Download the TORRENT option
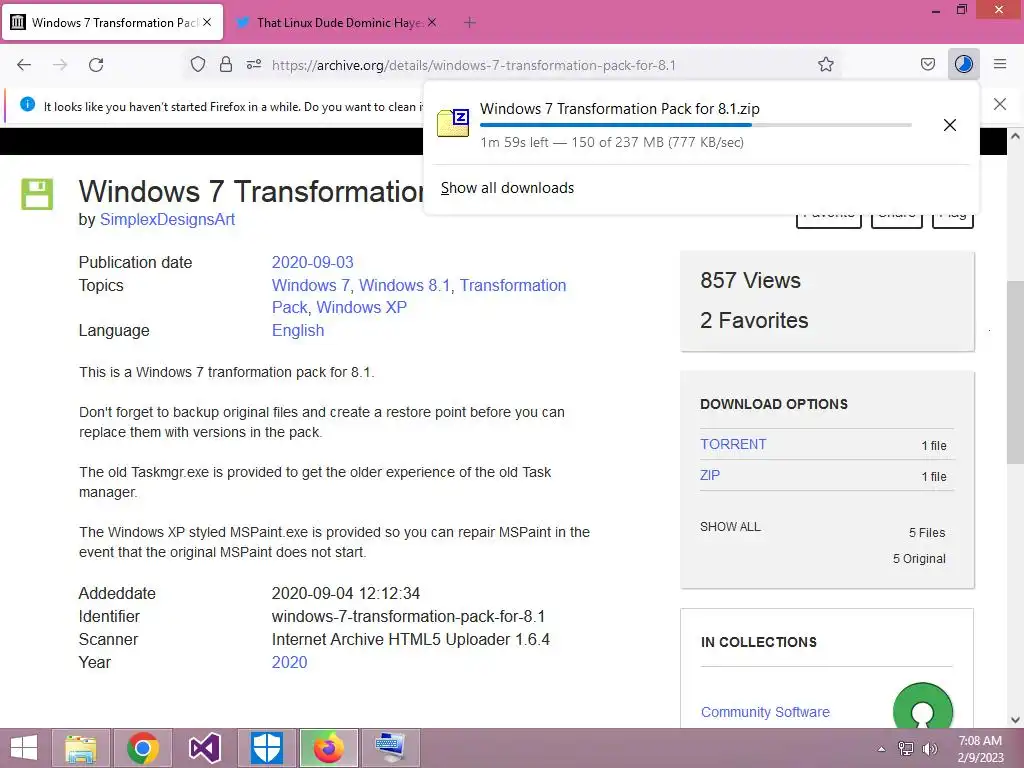Screen dimensions: 1024x768 (x=733, y=444)
